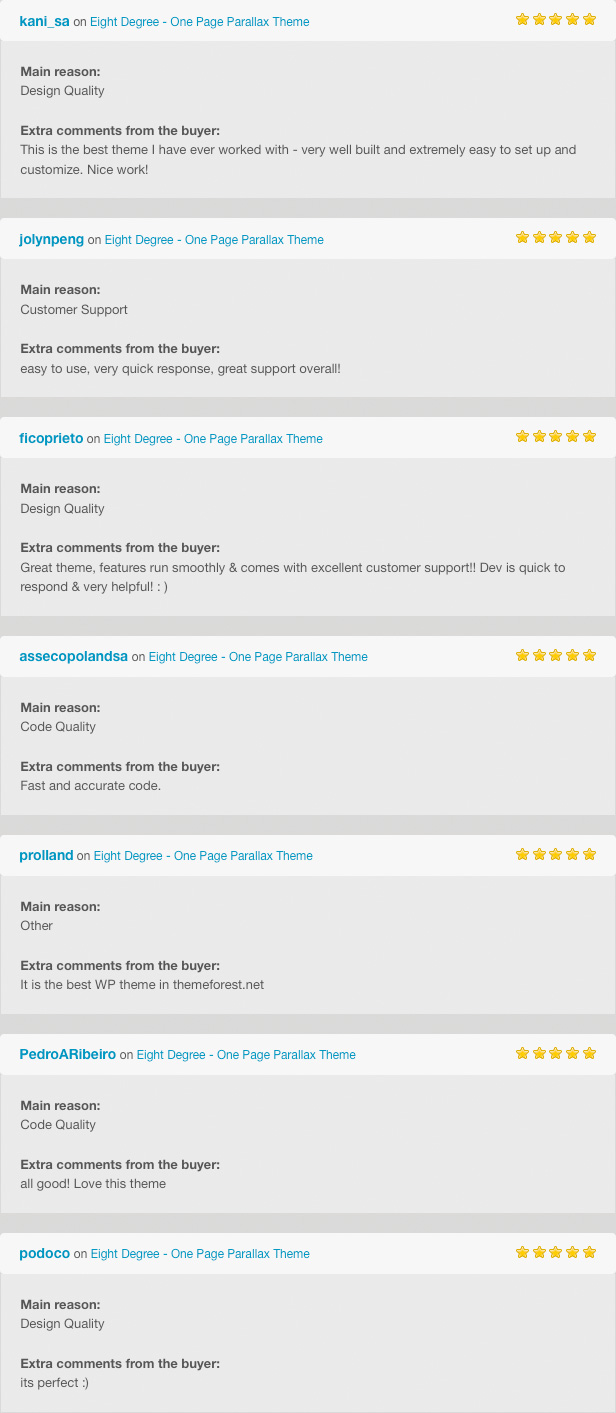Open Eight Degree theme link in kani_sa's review
Image resolution: width=616 pixels, height=1413 pixels.
pos(199,21)
